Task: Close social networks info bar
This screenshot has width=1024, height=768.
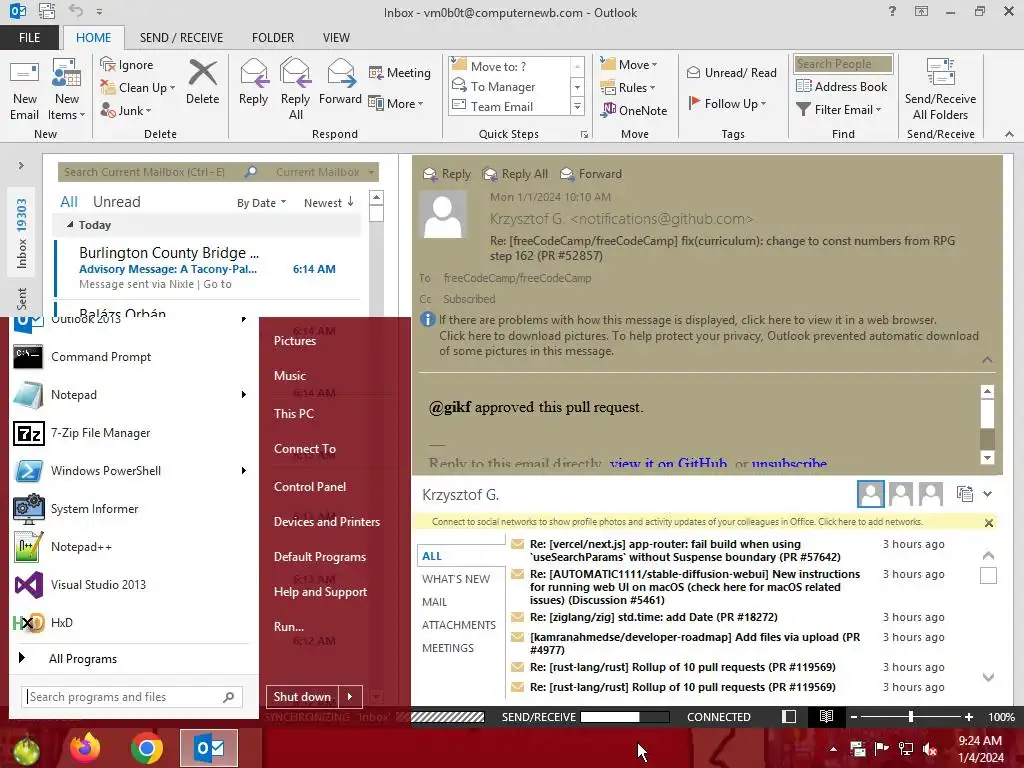Action: tap(989, 522)
